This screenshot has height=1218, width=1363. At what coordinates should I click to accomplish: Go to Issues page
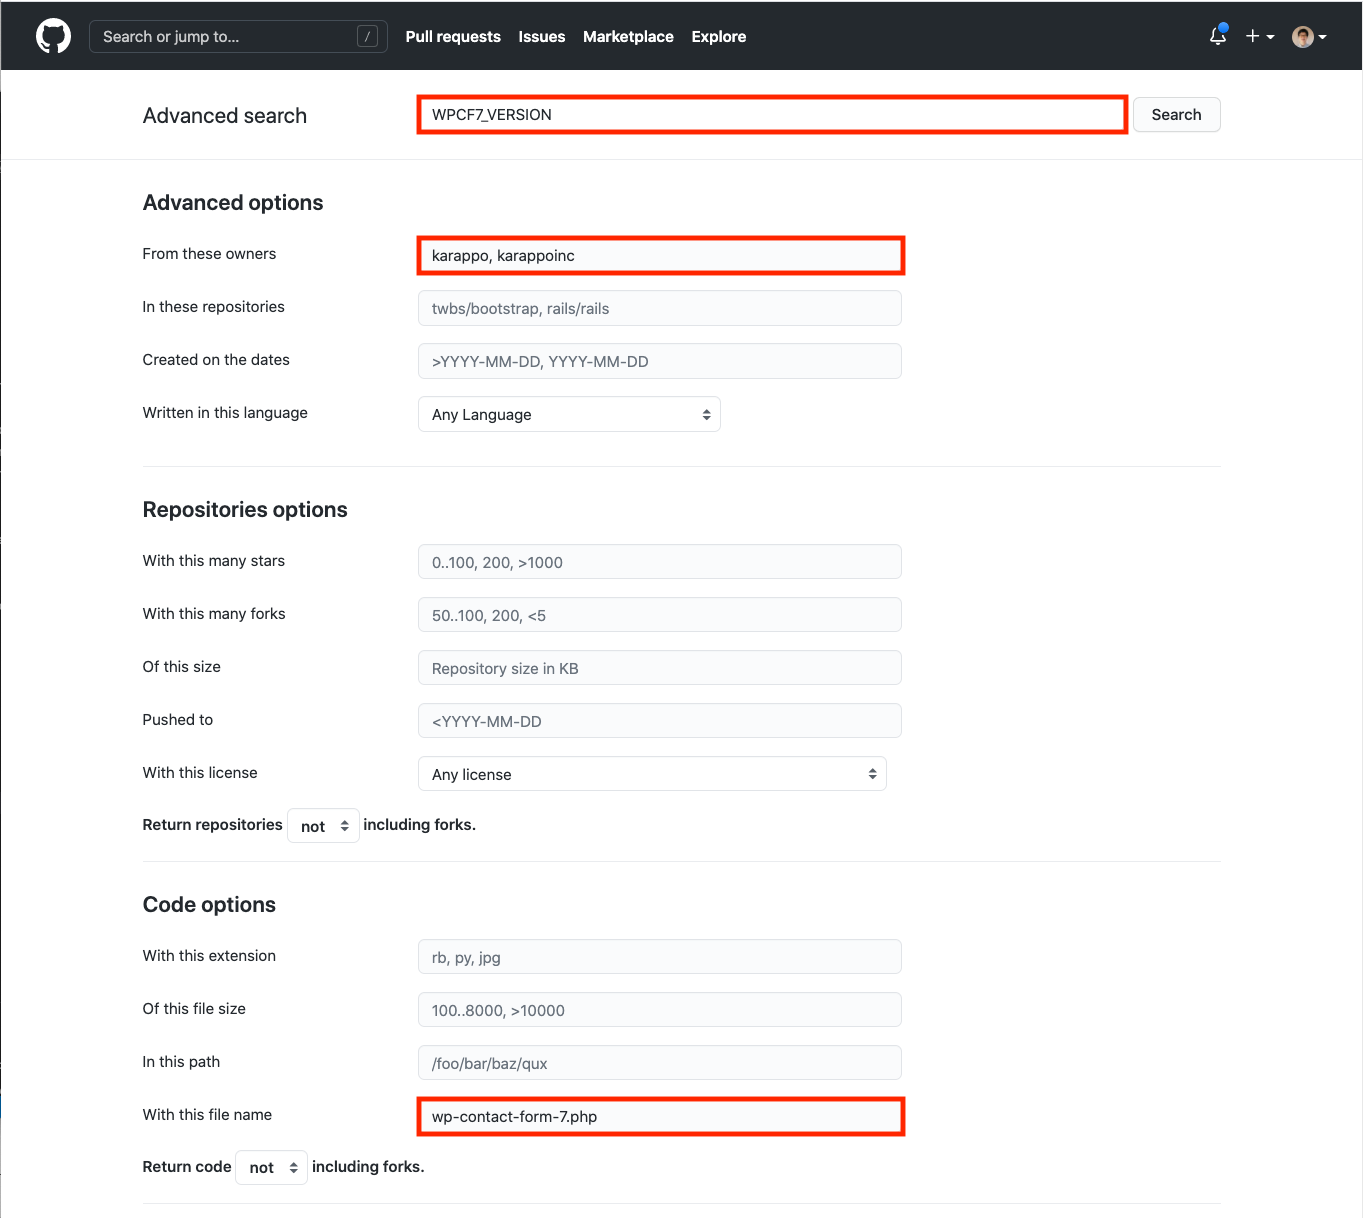pos(542,37)
